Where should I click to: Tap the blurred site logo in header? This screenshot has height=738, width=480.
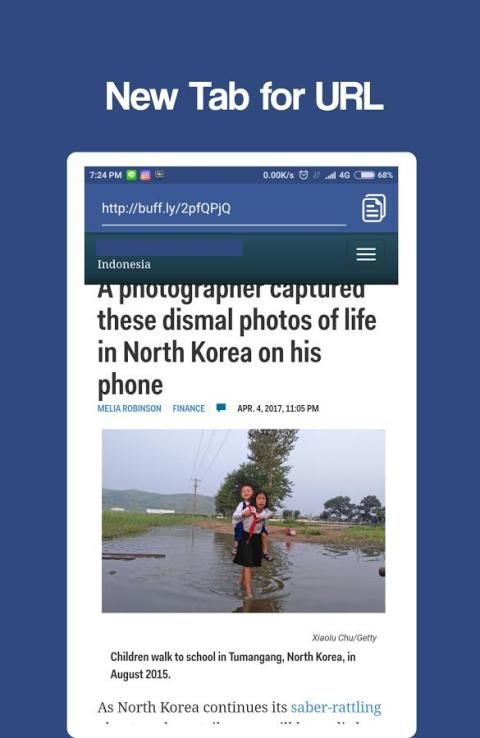(169, 248)
